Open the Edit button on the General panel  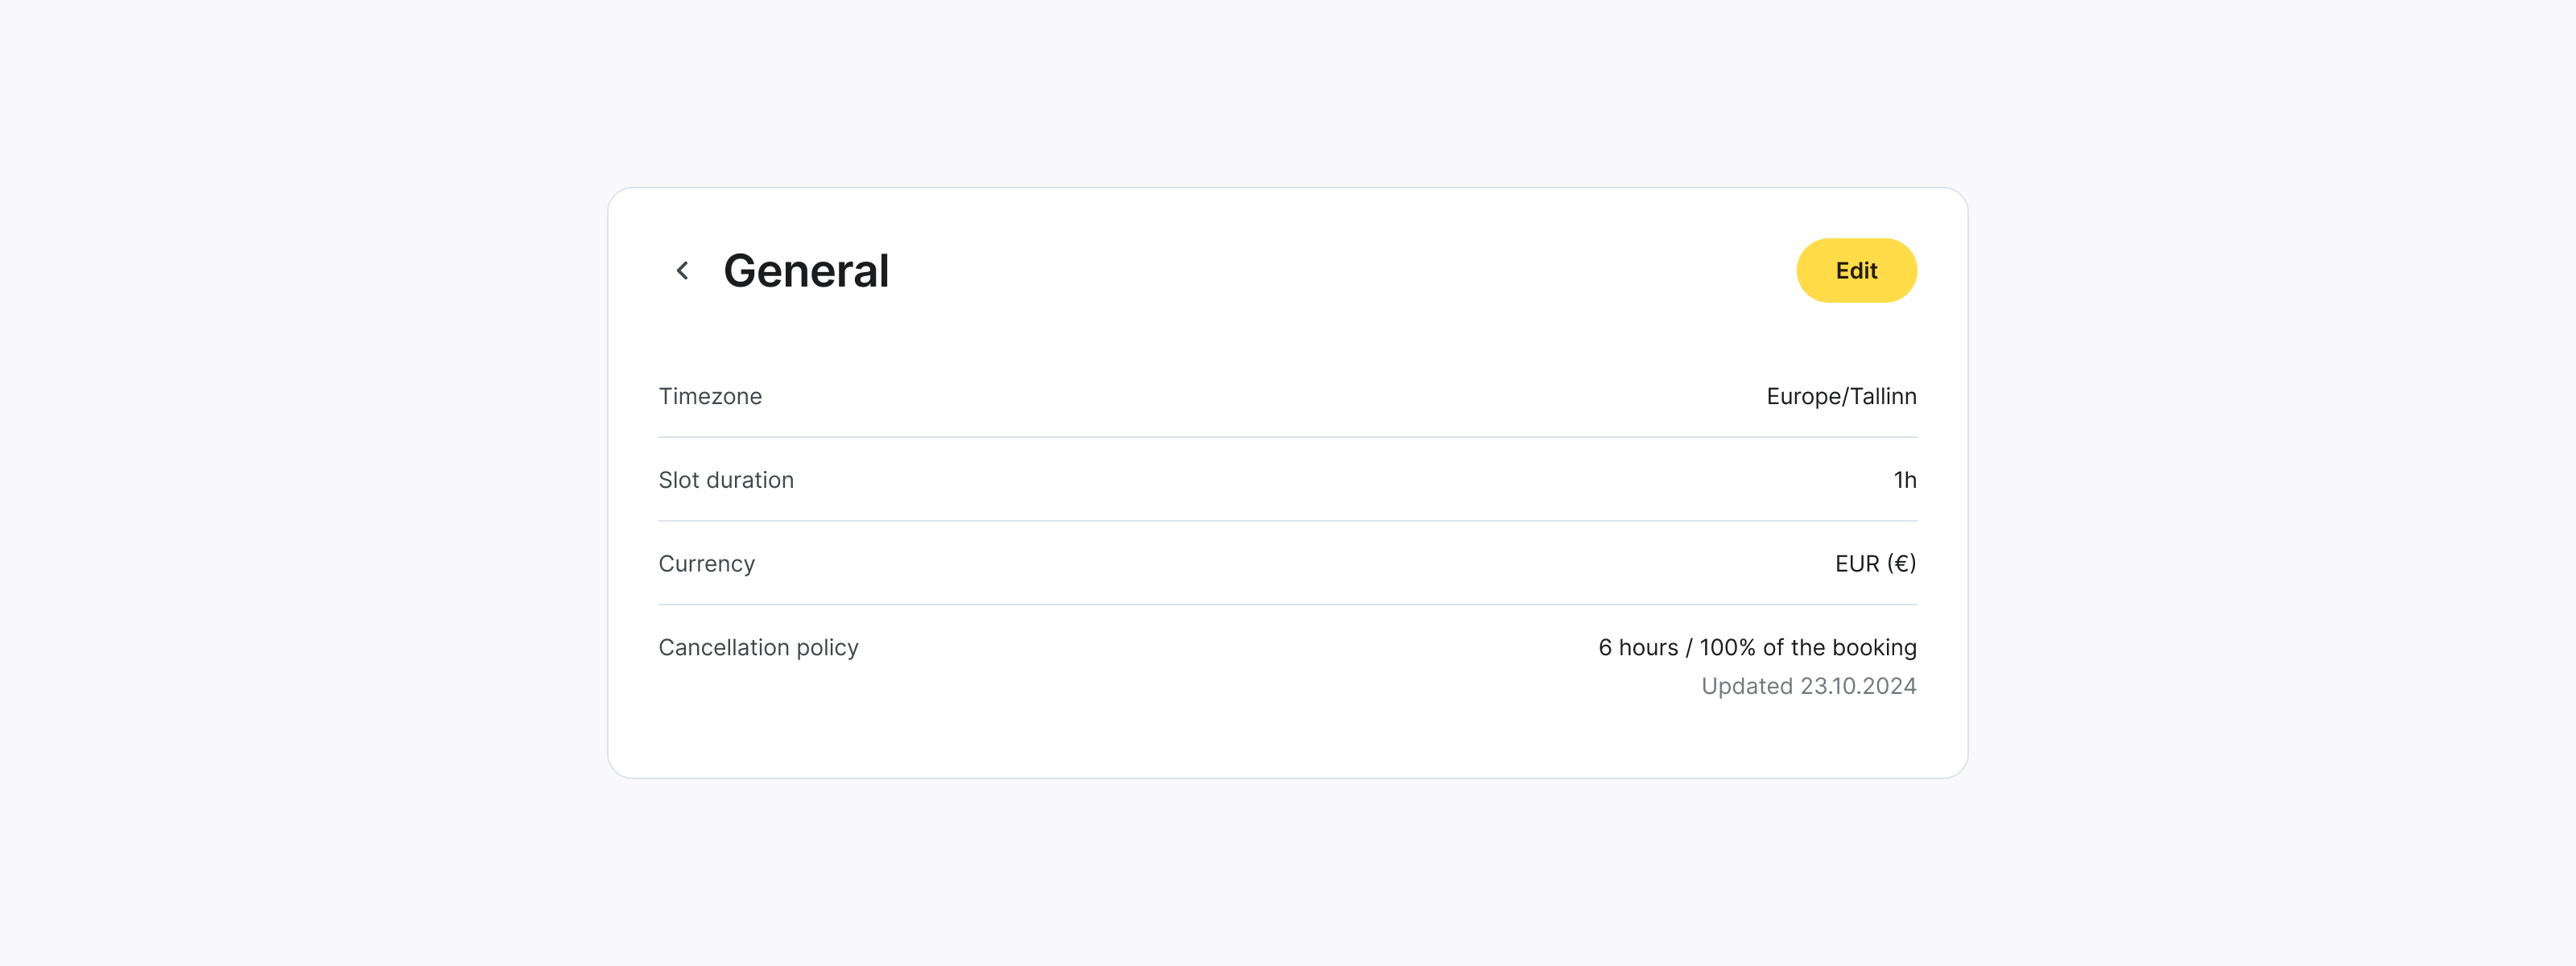[x=1856, y=270]
